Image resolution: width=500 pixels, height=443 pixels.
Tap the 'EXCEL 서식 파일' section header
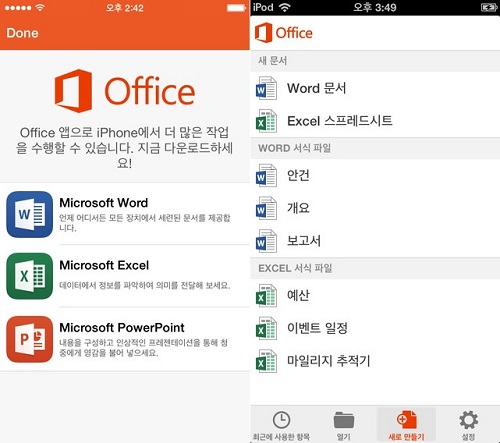(x=375, y=268)
